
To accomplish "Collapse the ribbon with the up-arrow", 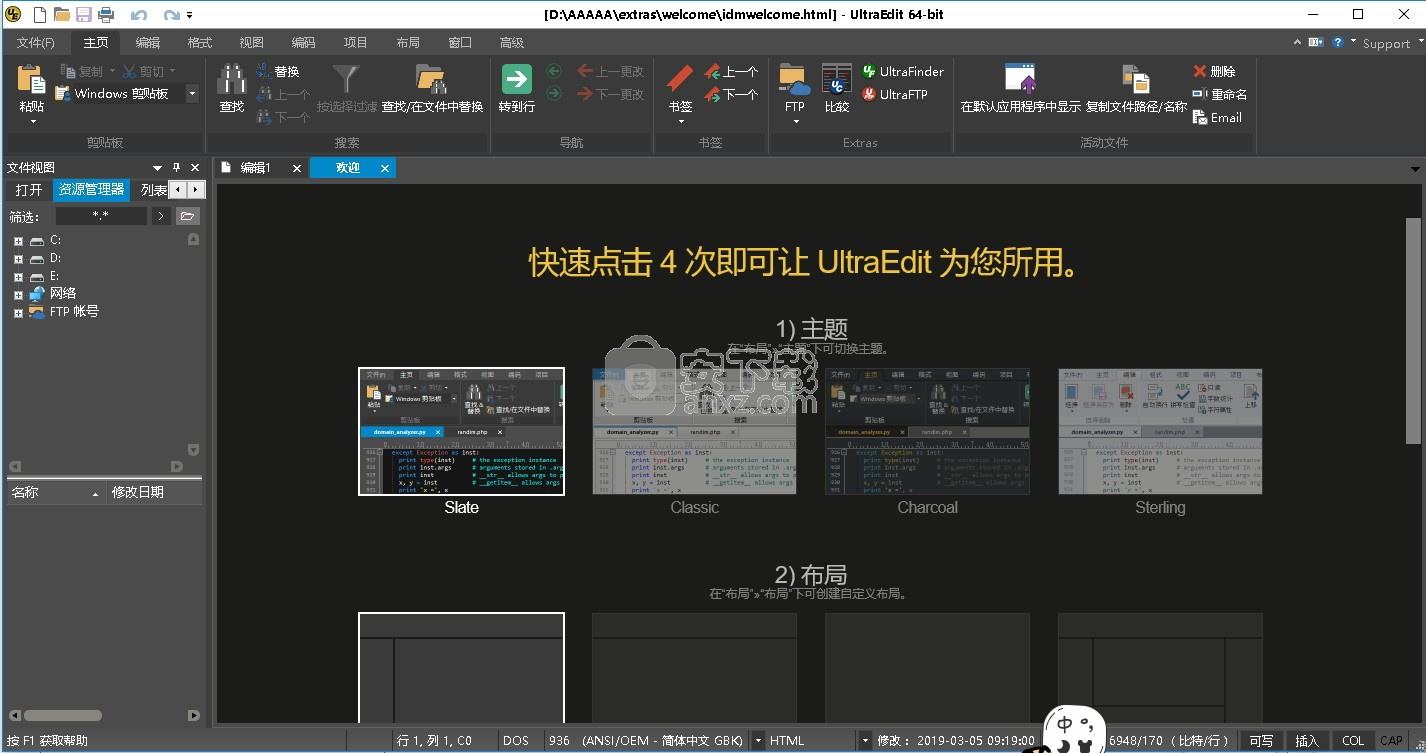I will [x=1299, y=43].
